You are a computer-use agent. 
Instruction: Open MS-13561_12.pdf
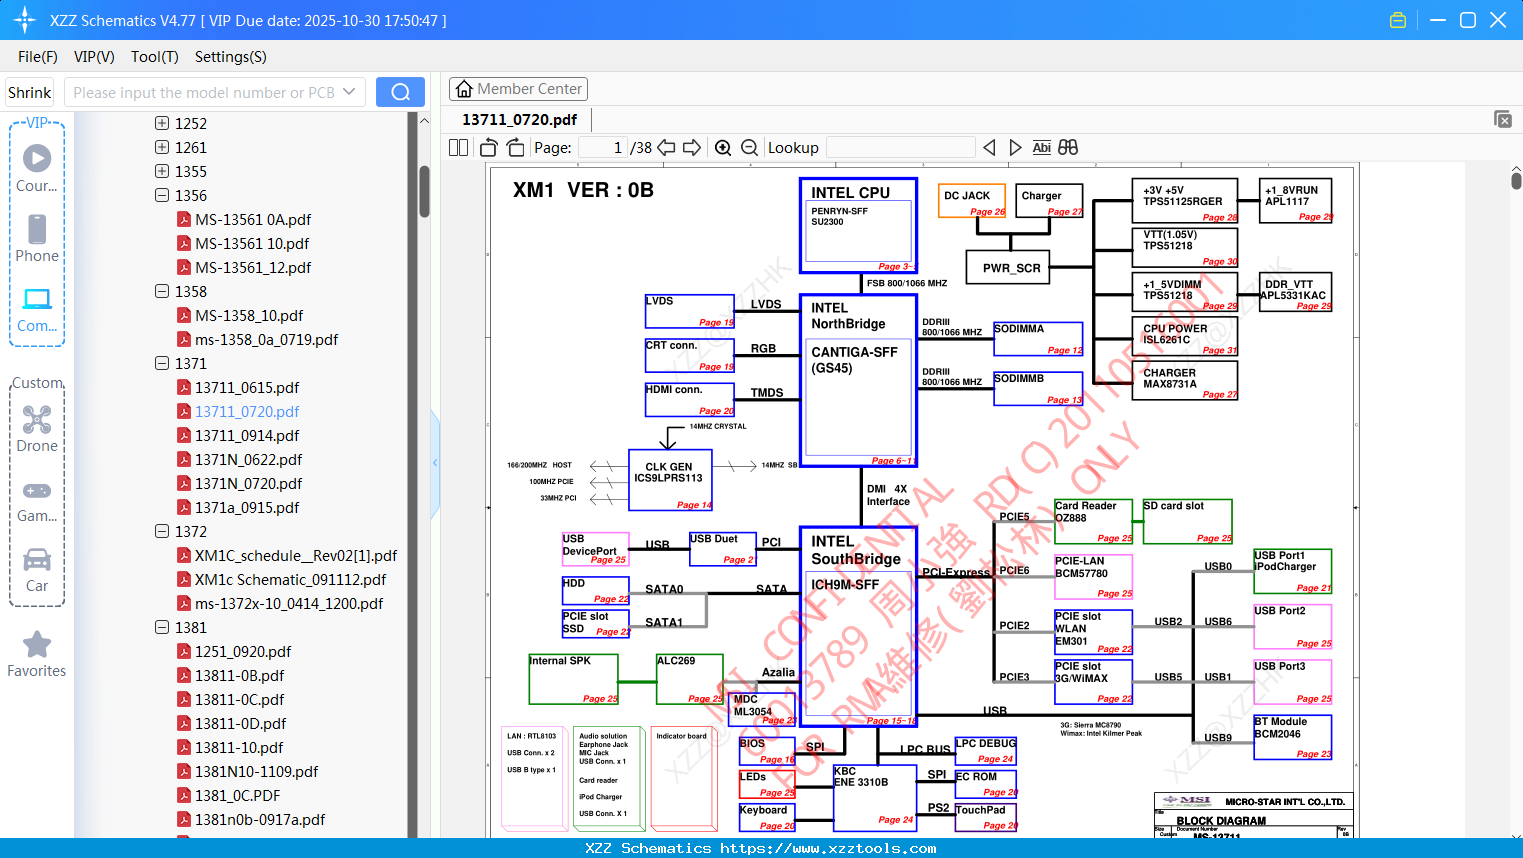tap(253, 268)
